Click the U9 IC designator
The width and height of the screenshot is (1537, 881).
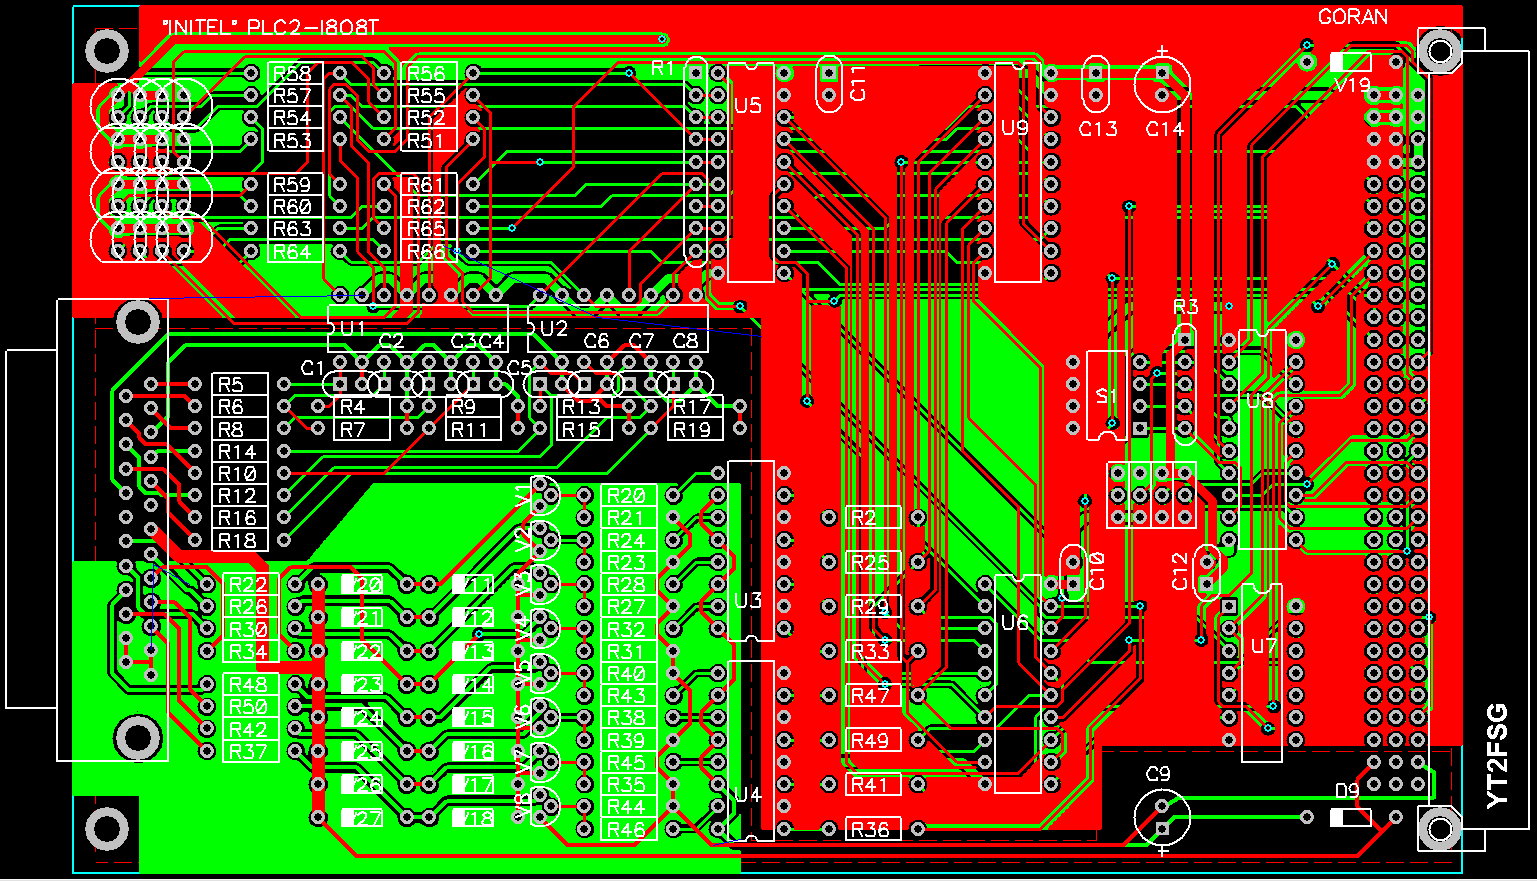click(x=1015, y=127)
